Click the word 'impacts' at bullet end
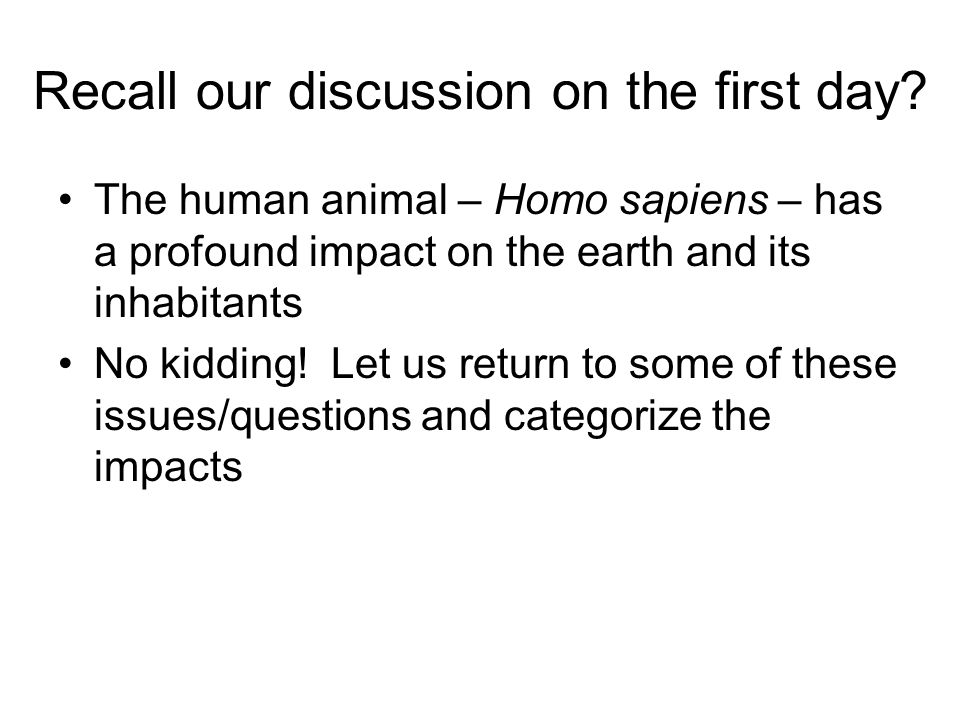The image size is (960, 720). tap(168, 468)
